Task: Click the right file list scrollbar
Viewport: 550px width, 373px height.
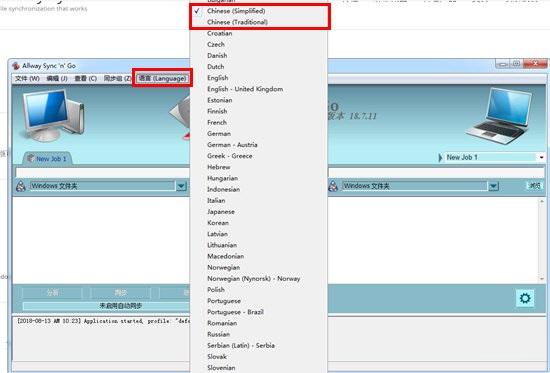Action: tap(542, 240)
